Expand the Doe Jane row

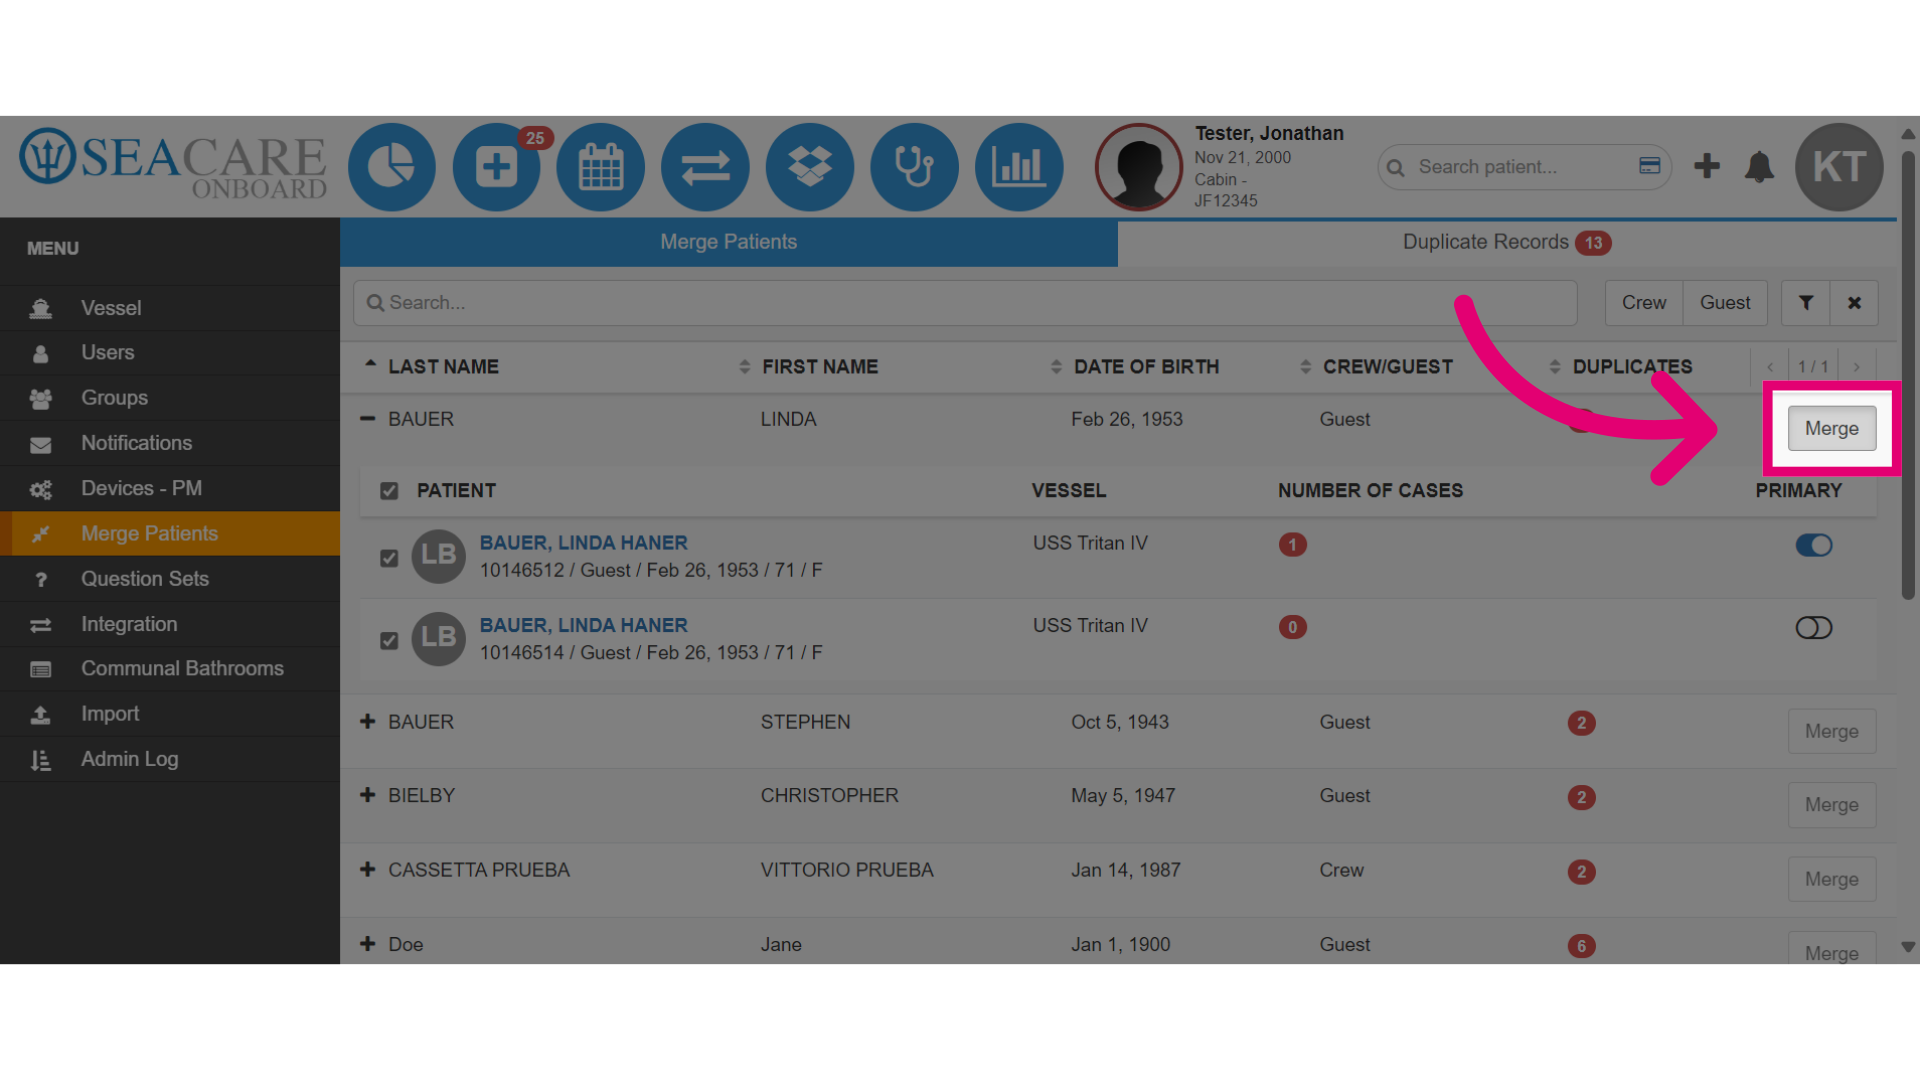(368, 944)
